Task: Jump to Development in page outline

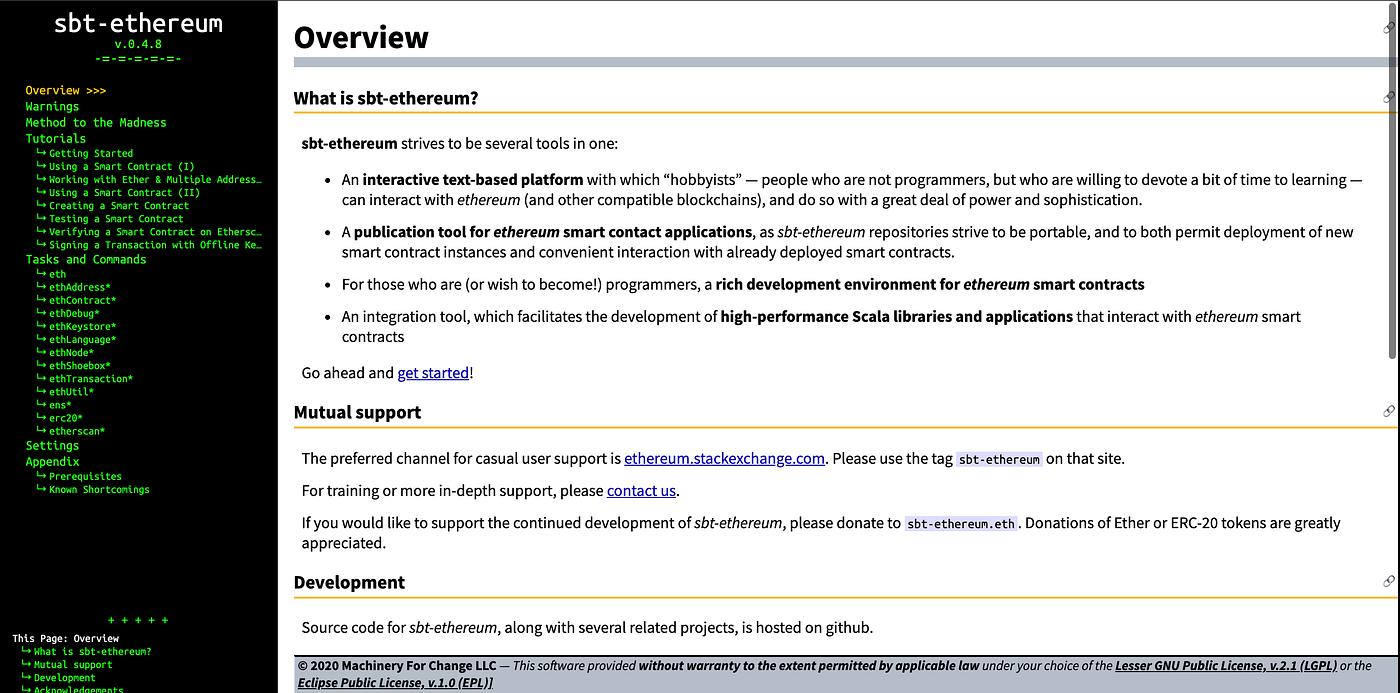Action: click(65, 677)
